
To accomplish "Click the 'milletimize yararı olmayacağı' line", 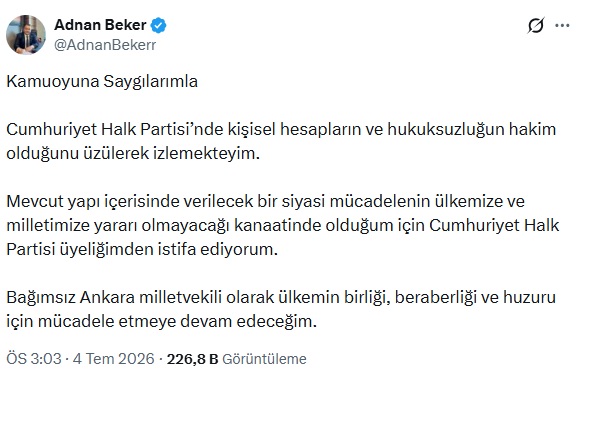I will (x=117, y=226).
